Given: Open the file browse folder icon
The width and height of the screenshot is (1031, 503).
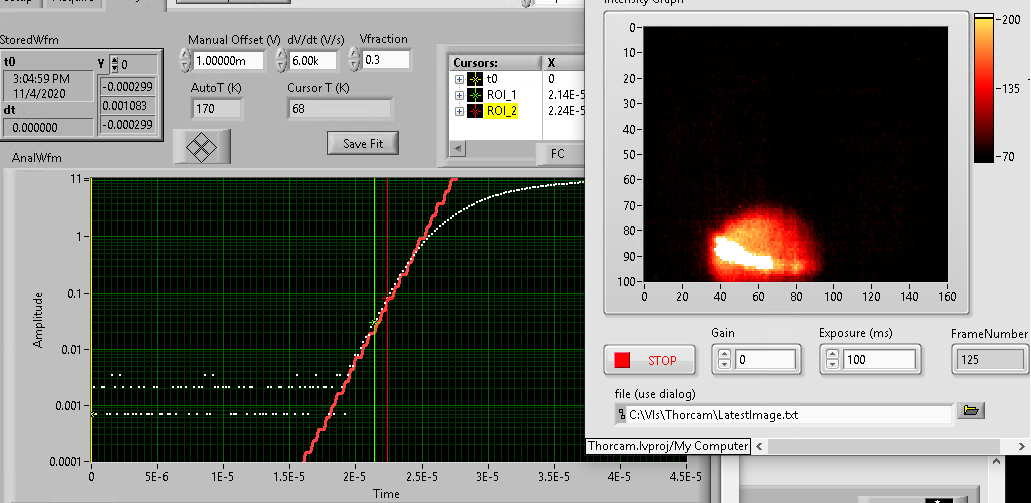Looking at the screenshot, I should (x=969, y=410).
